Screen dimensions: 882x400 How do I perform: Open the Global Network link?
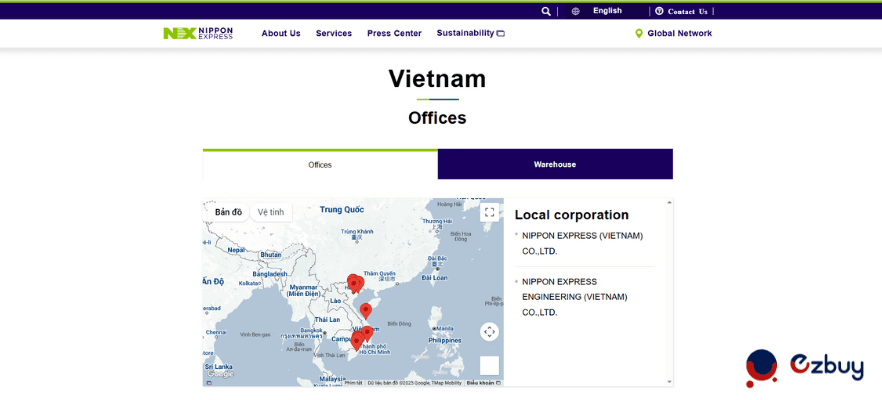[680, 33]
